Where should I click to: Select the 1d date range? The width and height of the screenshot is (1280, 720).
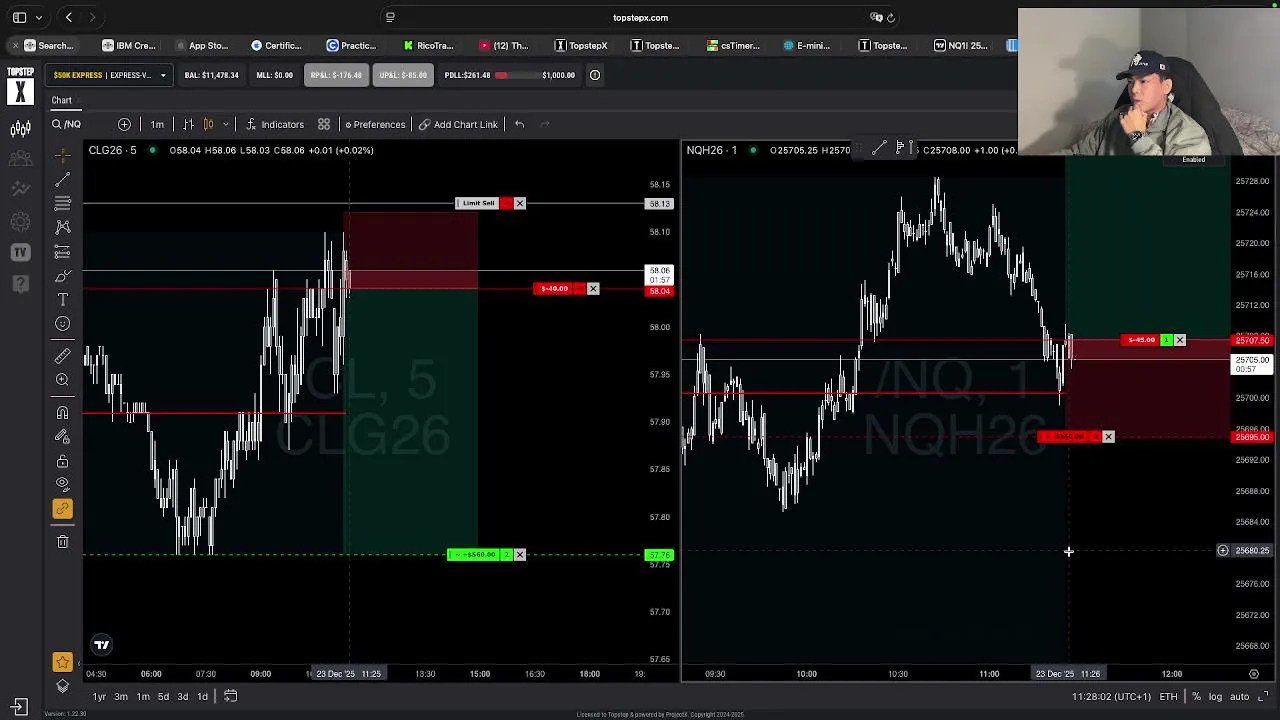pyautogui.click(x=202, y=696)
